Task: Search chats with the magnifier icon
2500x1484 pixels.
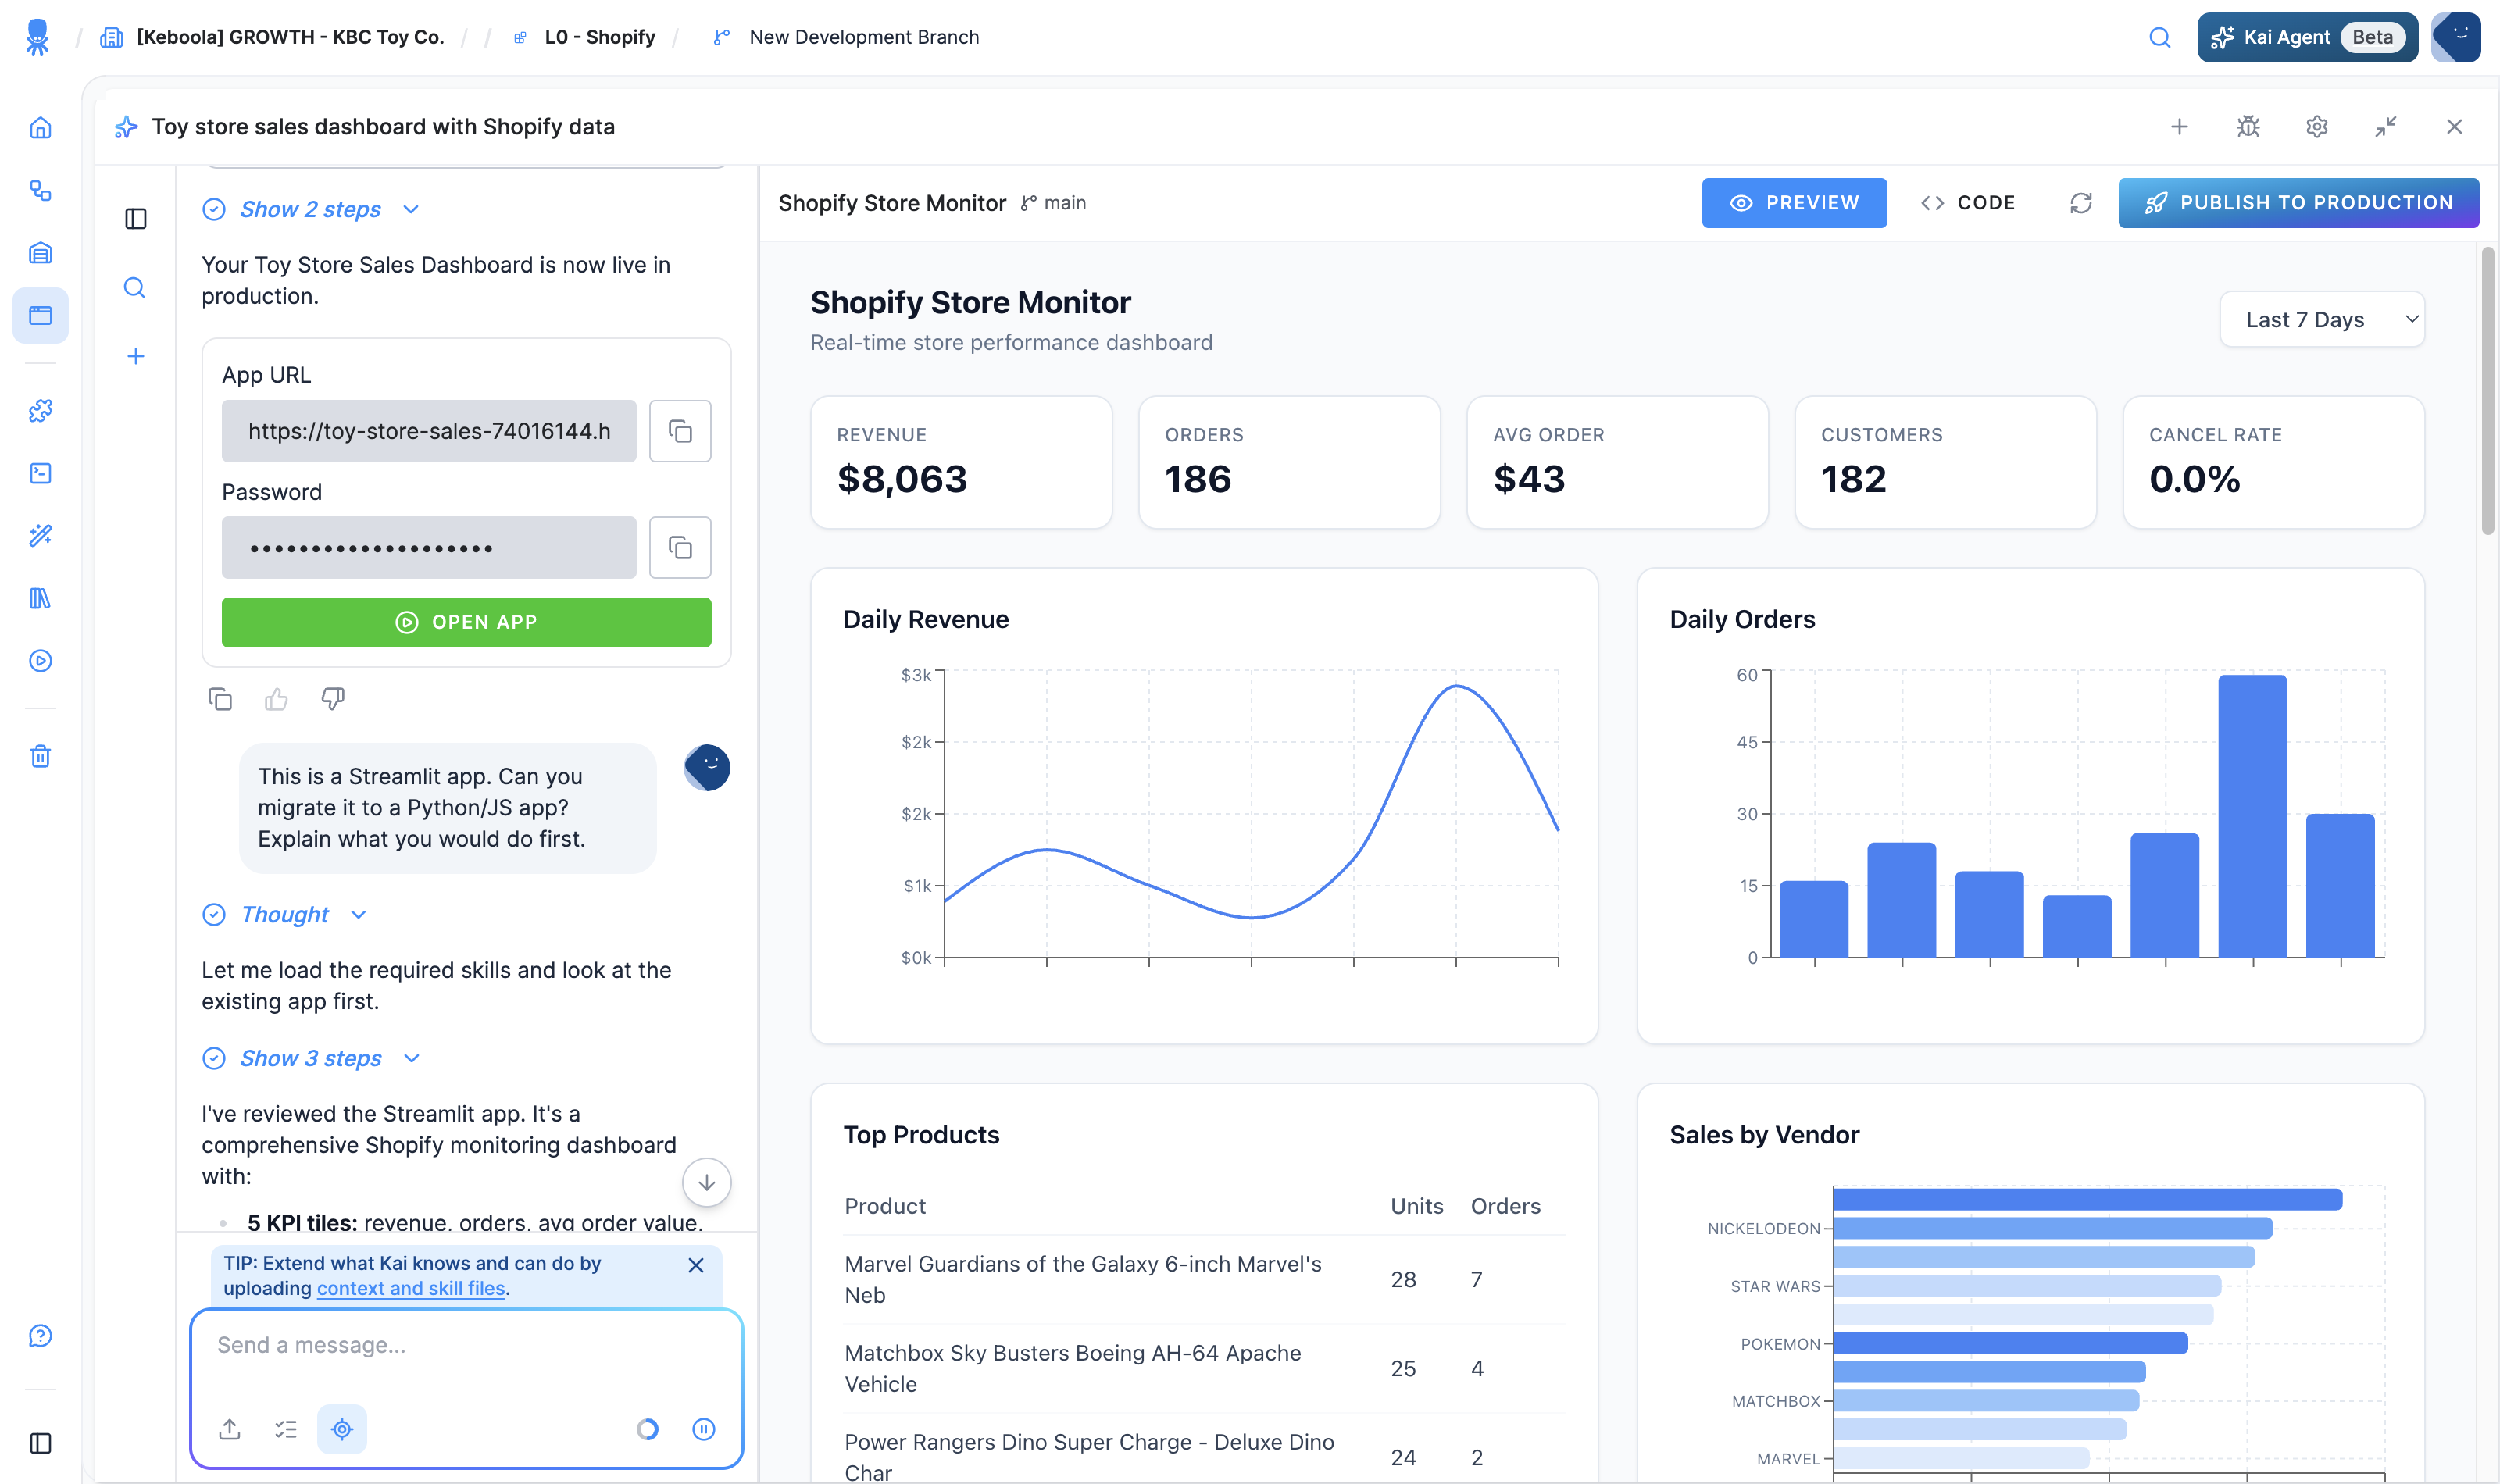Action: coord(135,288)
